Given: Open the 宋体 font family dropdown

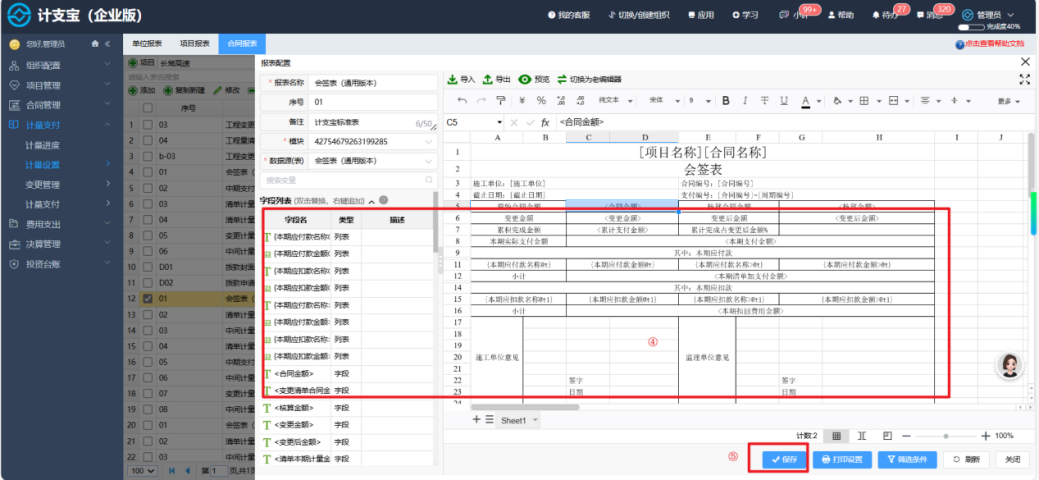Looking at the screenshot, I should tap(665, 101).
